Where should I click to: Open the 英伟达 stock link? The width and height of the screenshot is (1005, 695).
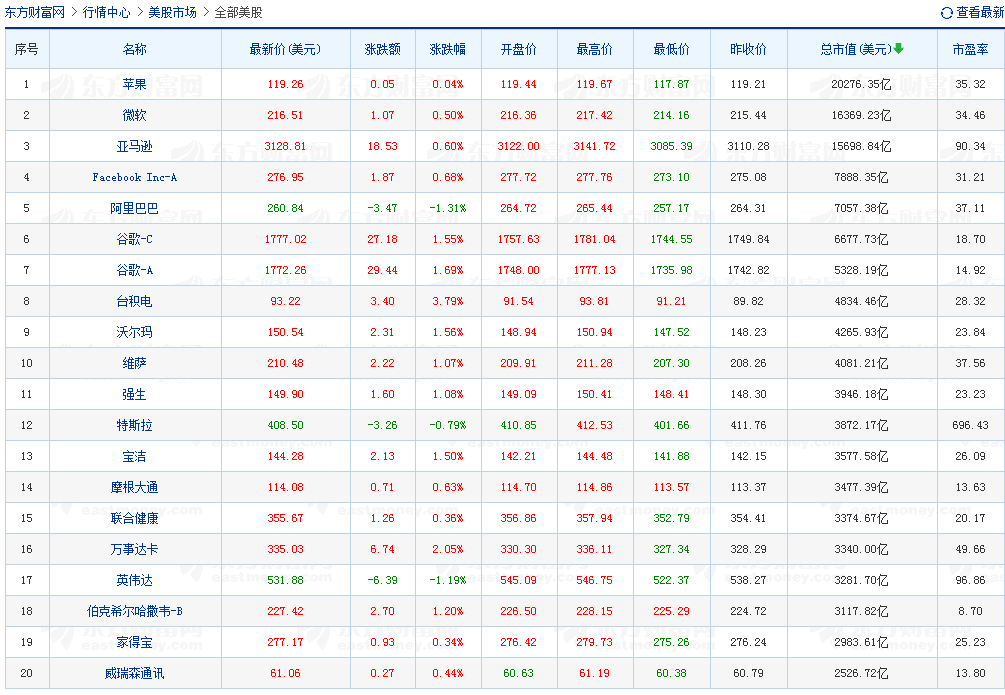tap(135, 580)
